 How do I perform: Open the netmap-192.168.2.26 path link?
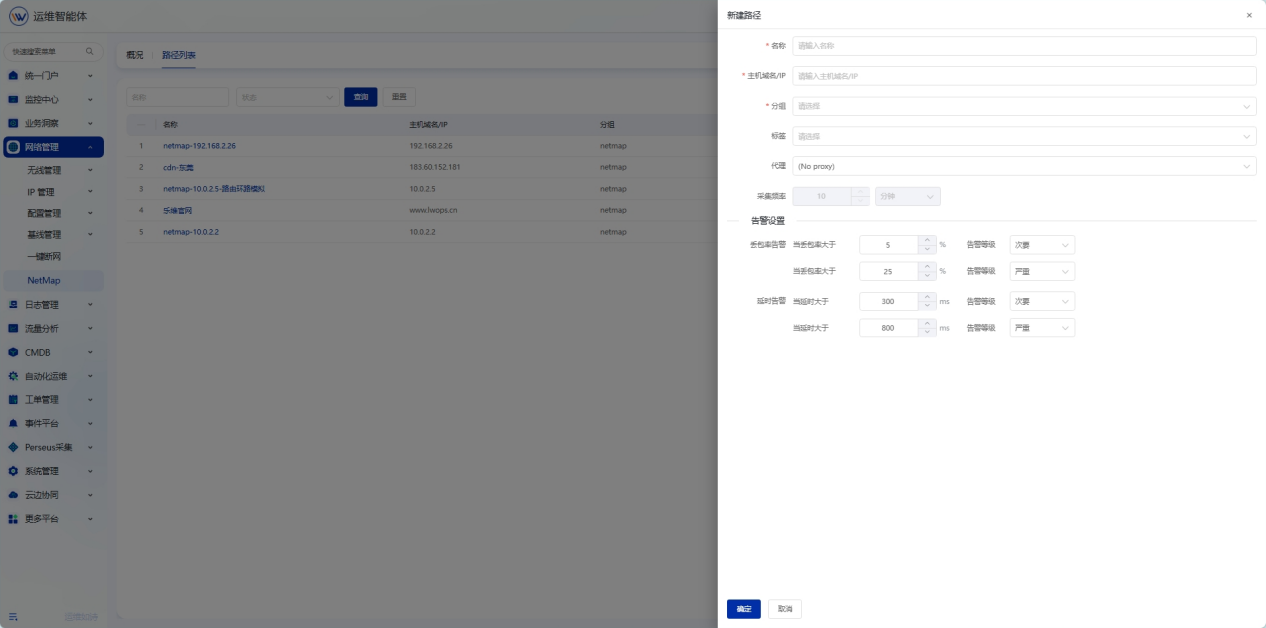click(x=199, y=146)
